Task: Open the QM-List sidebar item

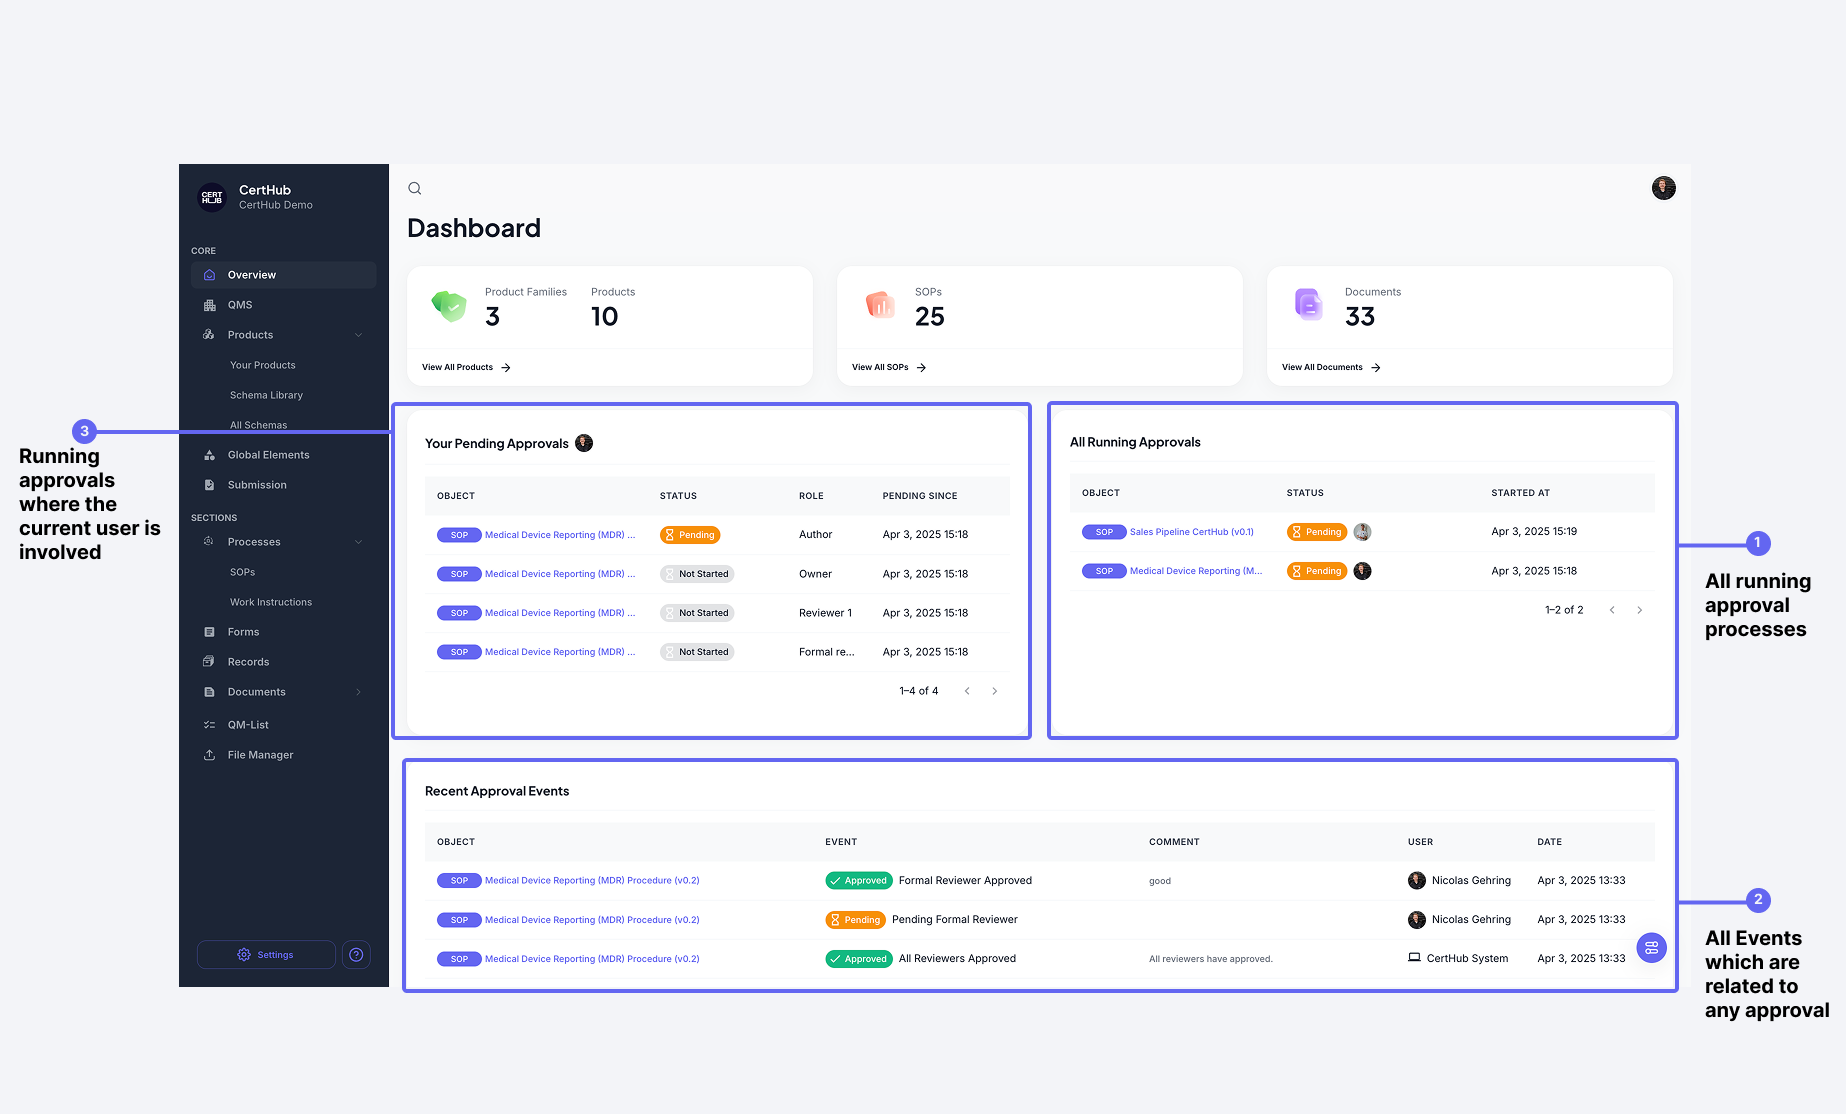Action: point(246,724)
